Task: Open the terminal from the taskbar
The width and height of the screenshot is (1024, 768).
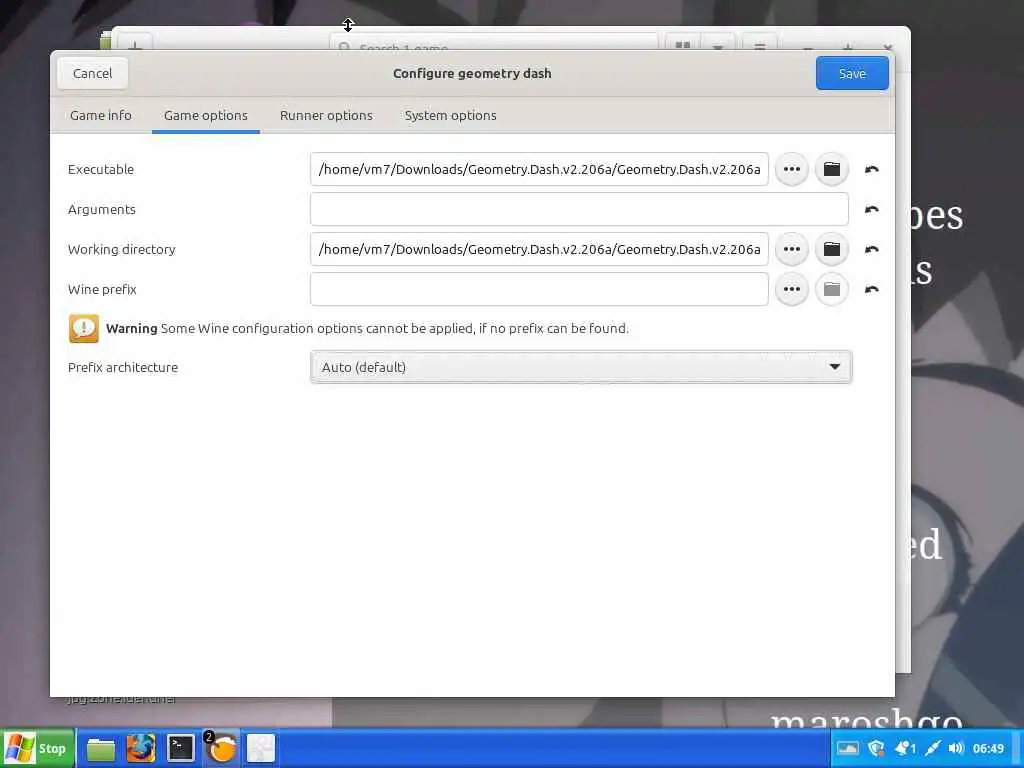Action: pyautogui.click(x=180, y=748)
